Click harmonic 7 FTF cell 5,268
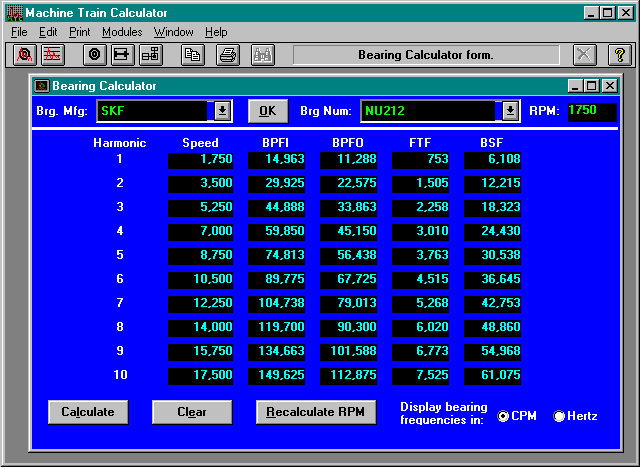The image size is (640, 467). (420, 304)
